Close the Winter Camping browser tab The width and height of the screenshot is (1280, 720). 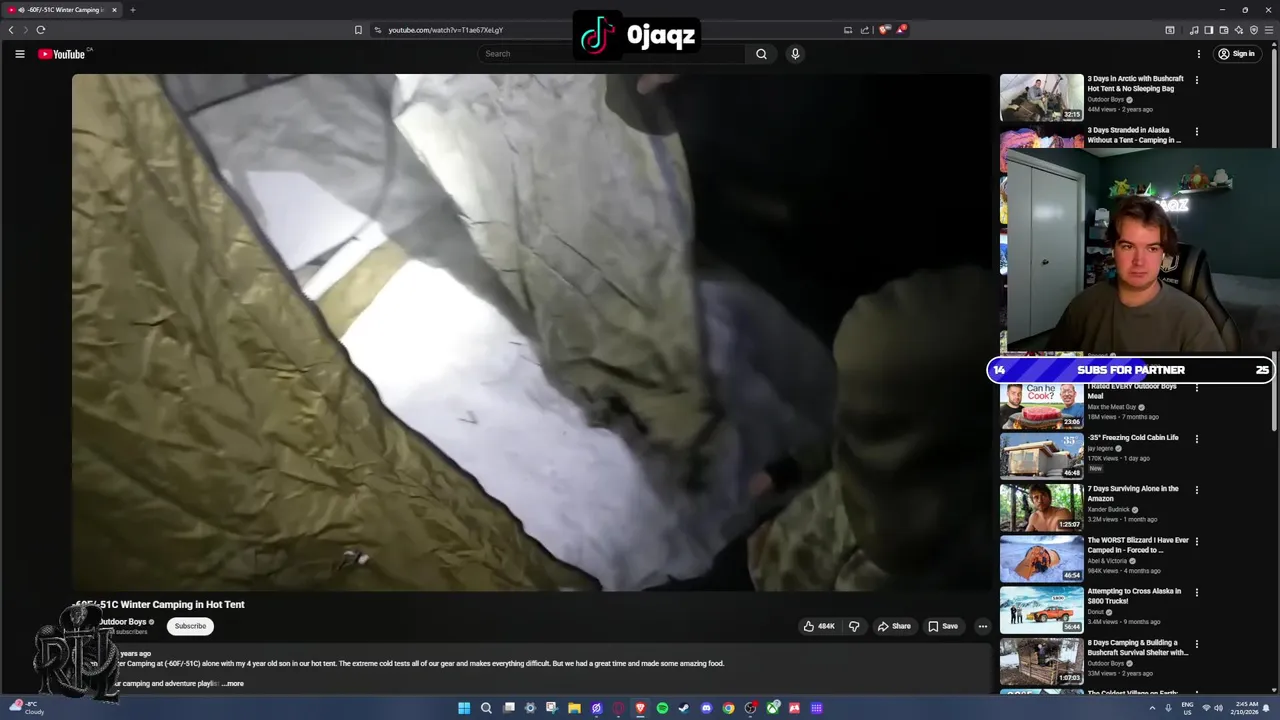114,10
